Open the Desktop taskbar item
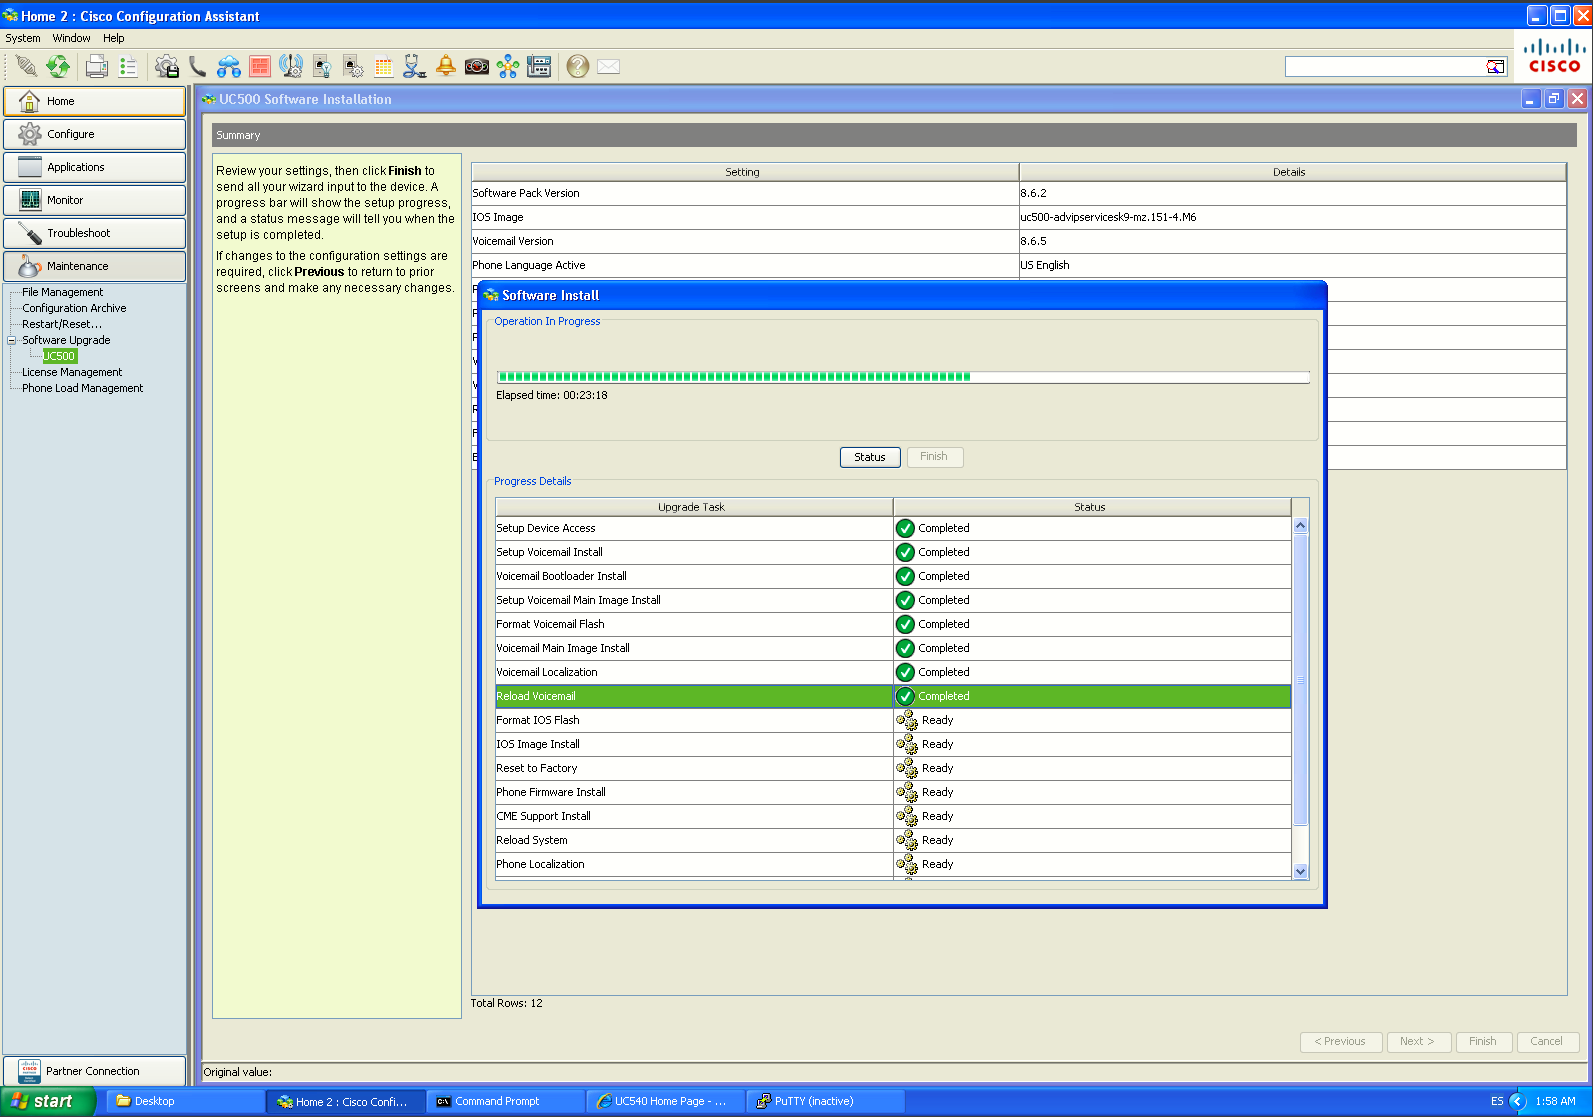 (186, 1101)
